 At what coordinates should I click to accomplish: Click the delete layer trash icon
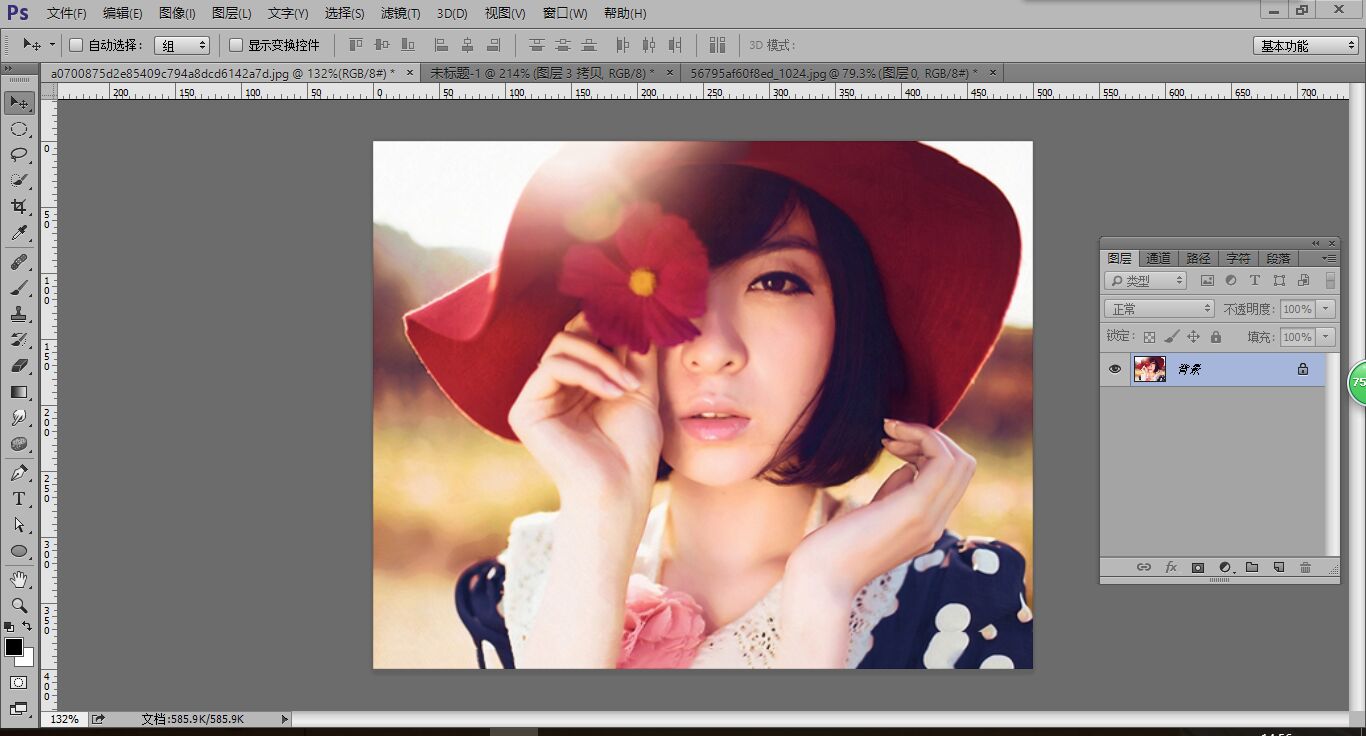[1305, 567]
